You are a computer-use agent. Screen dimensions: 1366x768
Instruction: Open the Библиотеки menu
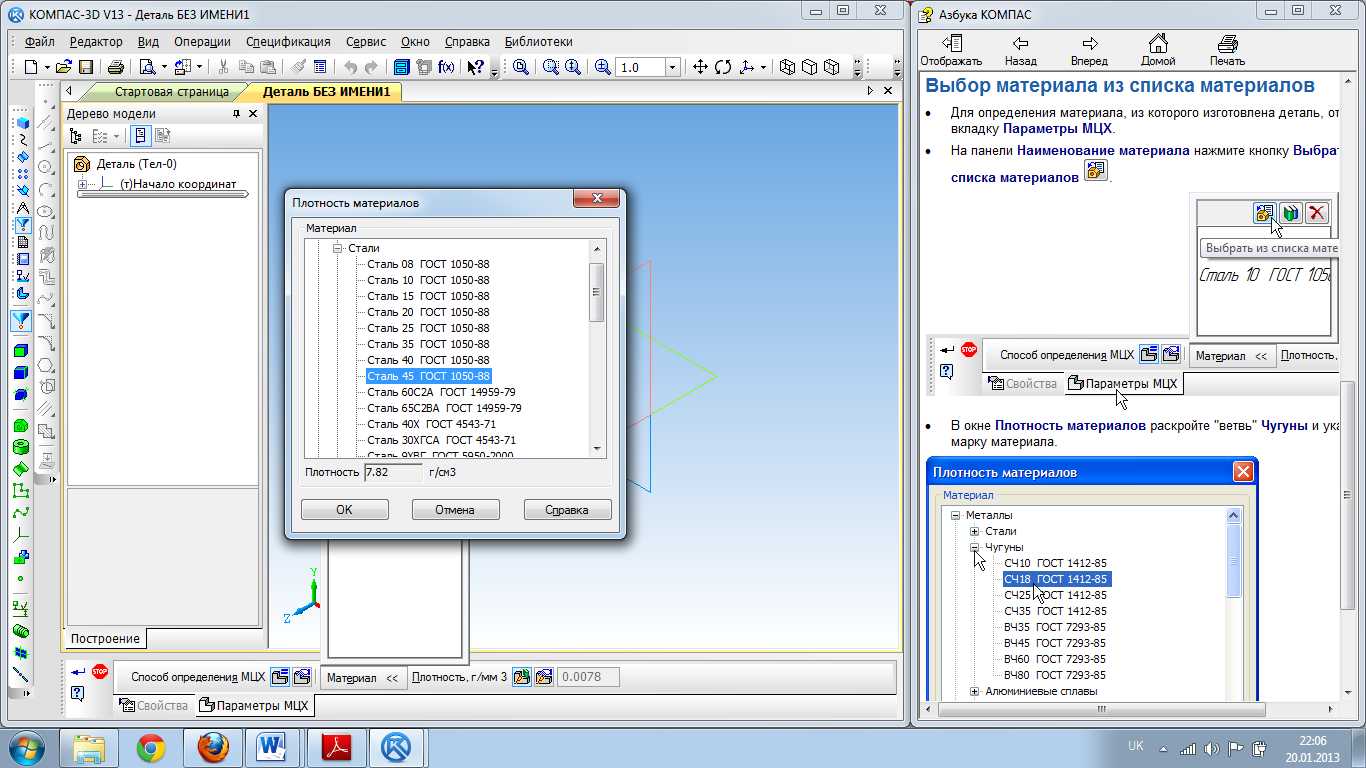[x=539, y=42]
